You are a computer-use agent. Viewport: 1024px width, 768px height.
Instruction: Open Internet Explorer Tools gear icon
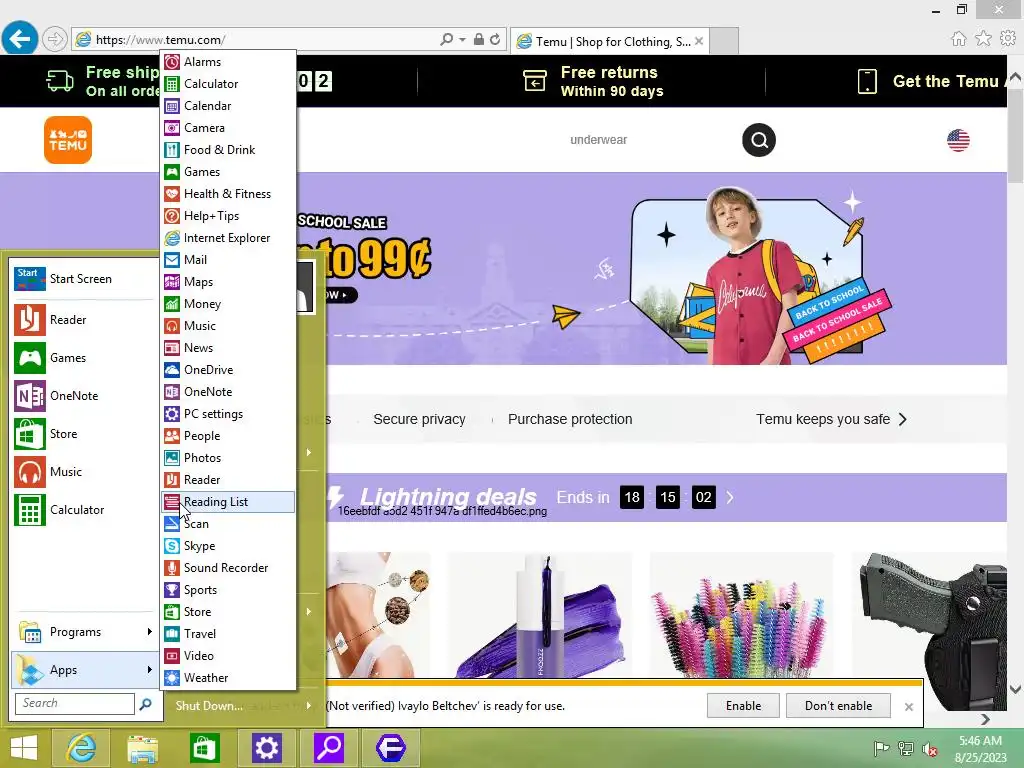(x=1008, y=39)
